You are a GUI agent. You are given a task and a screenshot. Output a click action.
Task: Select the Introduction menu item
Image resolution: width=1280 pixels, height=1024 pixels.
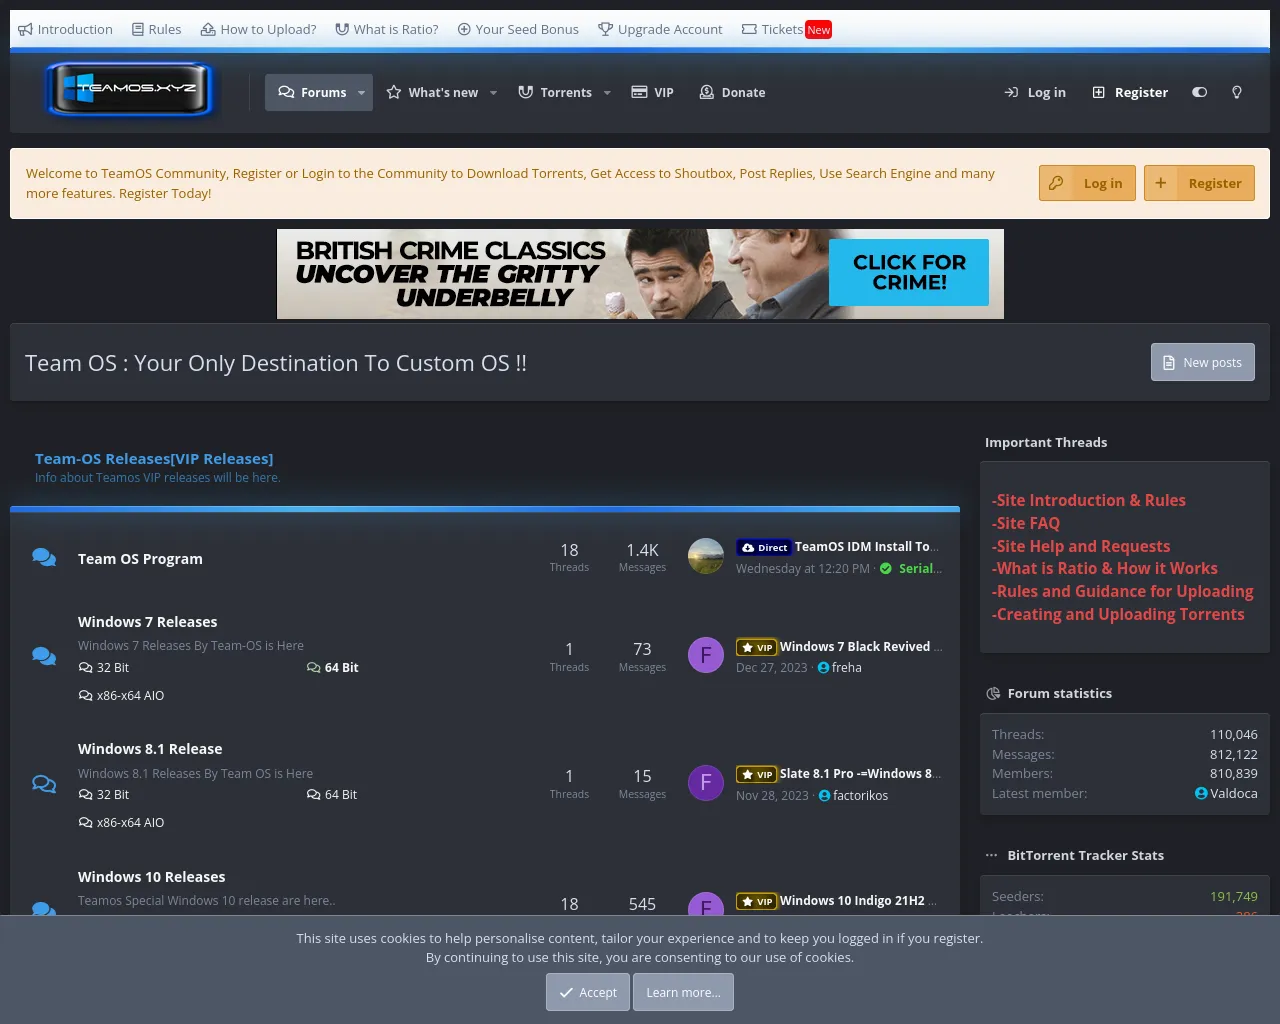(74, 29)
